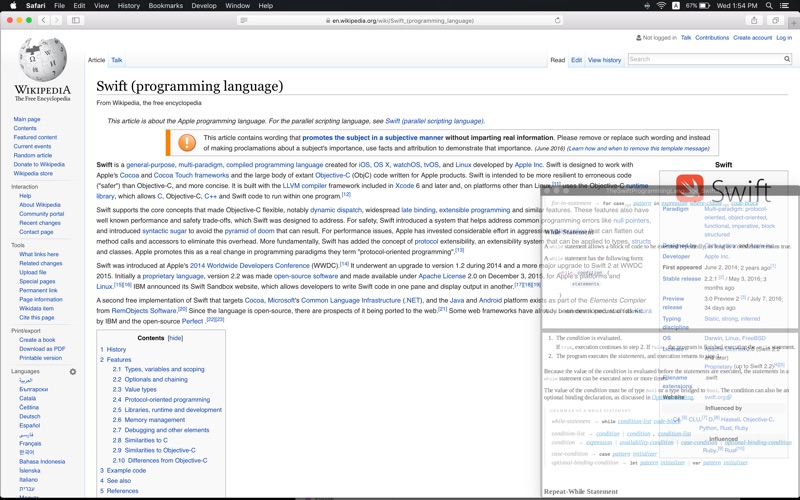
Task: Click the battery status icon
Action: 704,6
